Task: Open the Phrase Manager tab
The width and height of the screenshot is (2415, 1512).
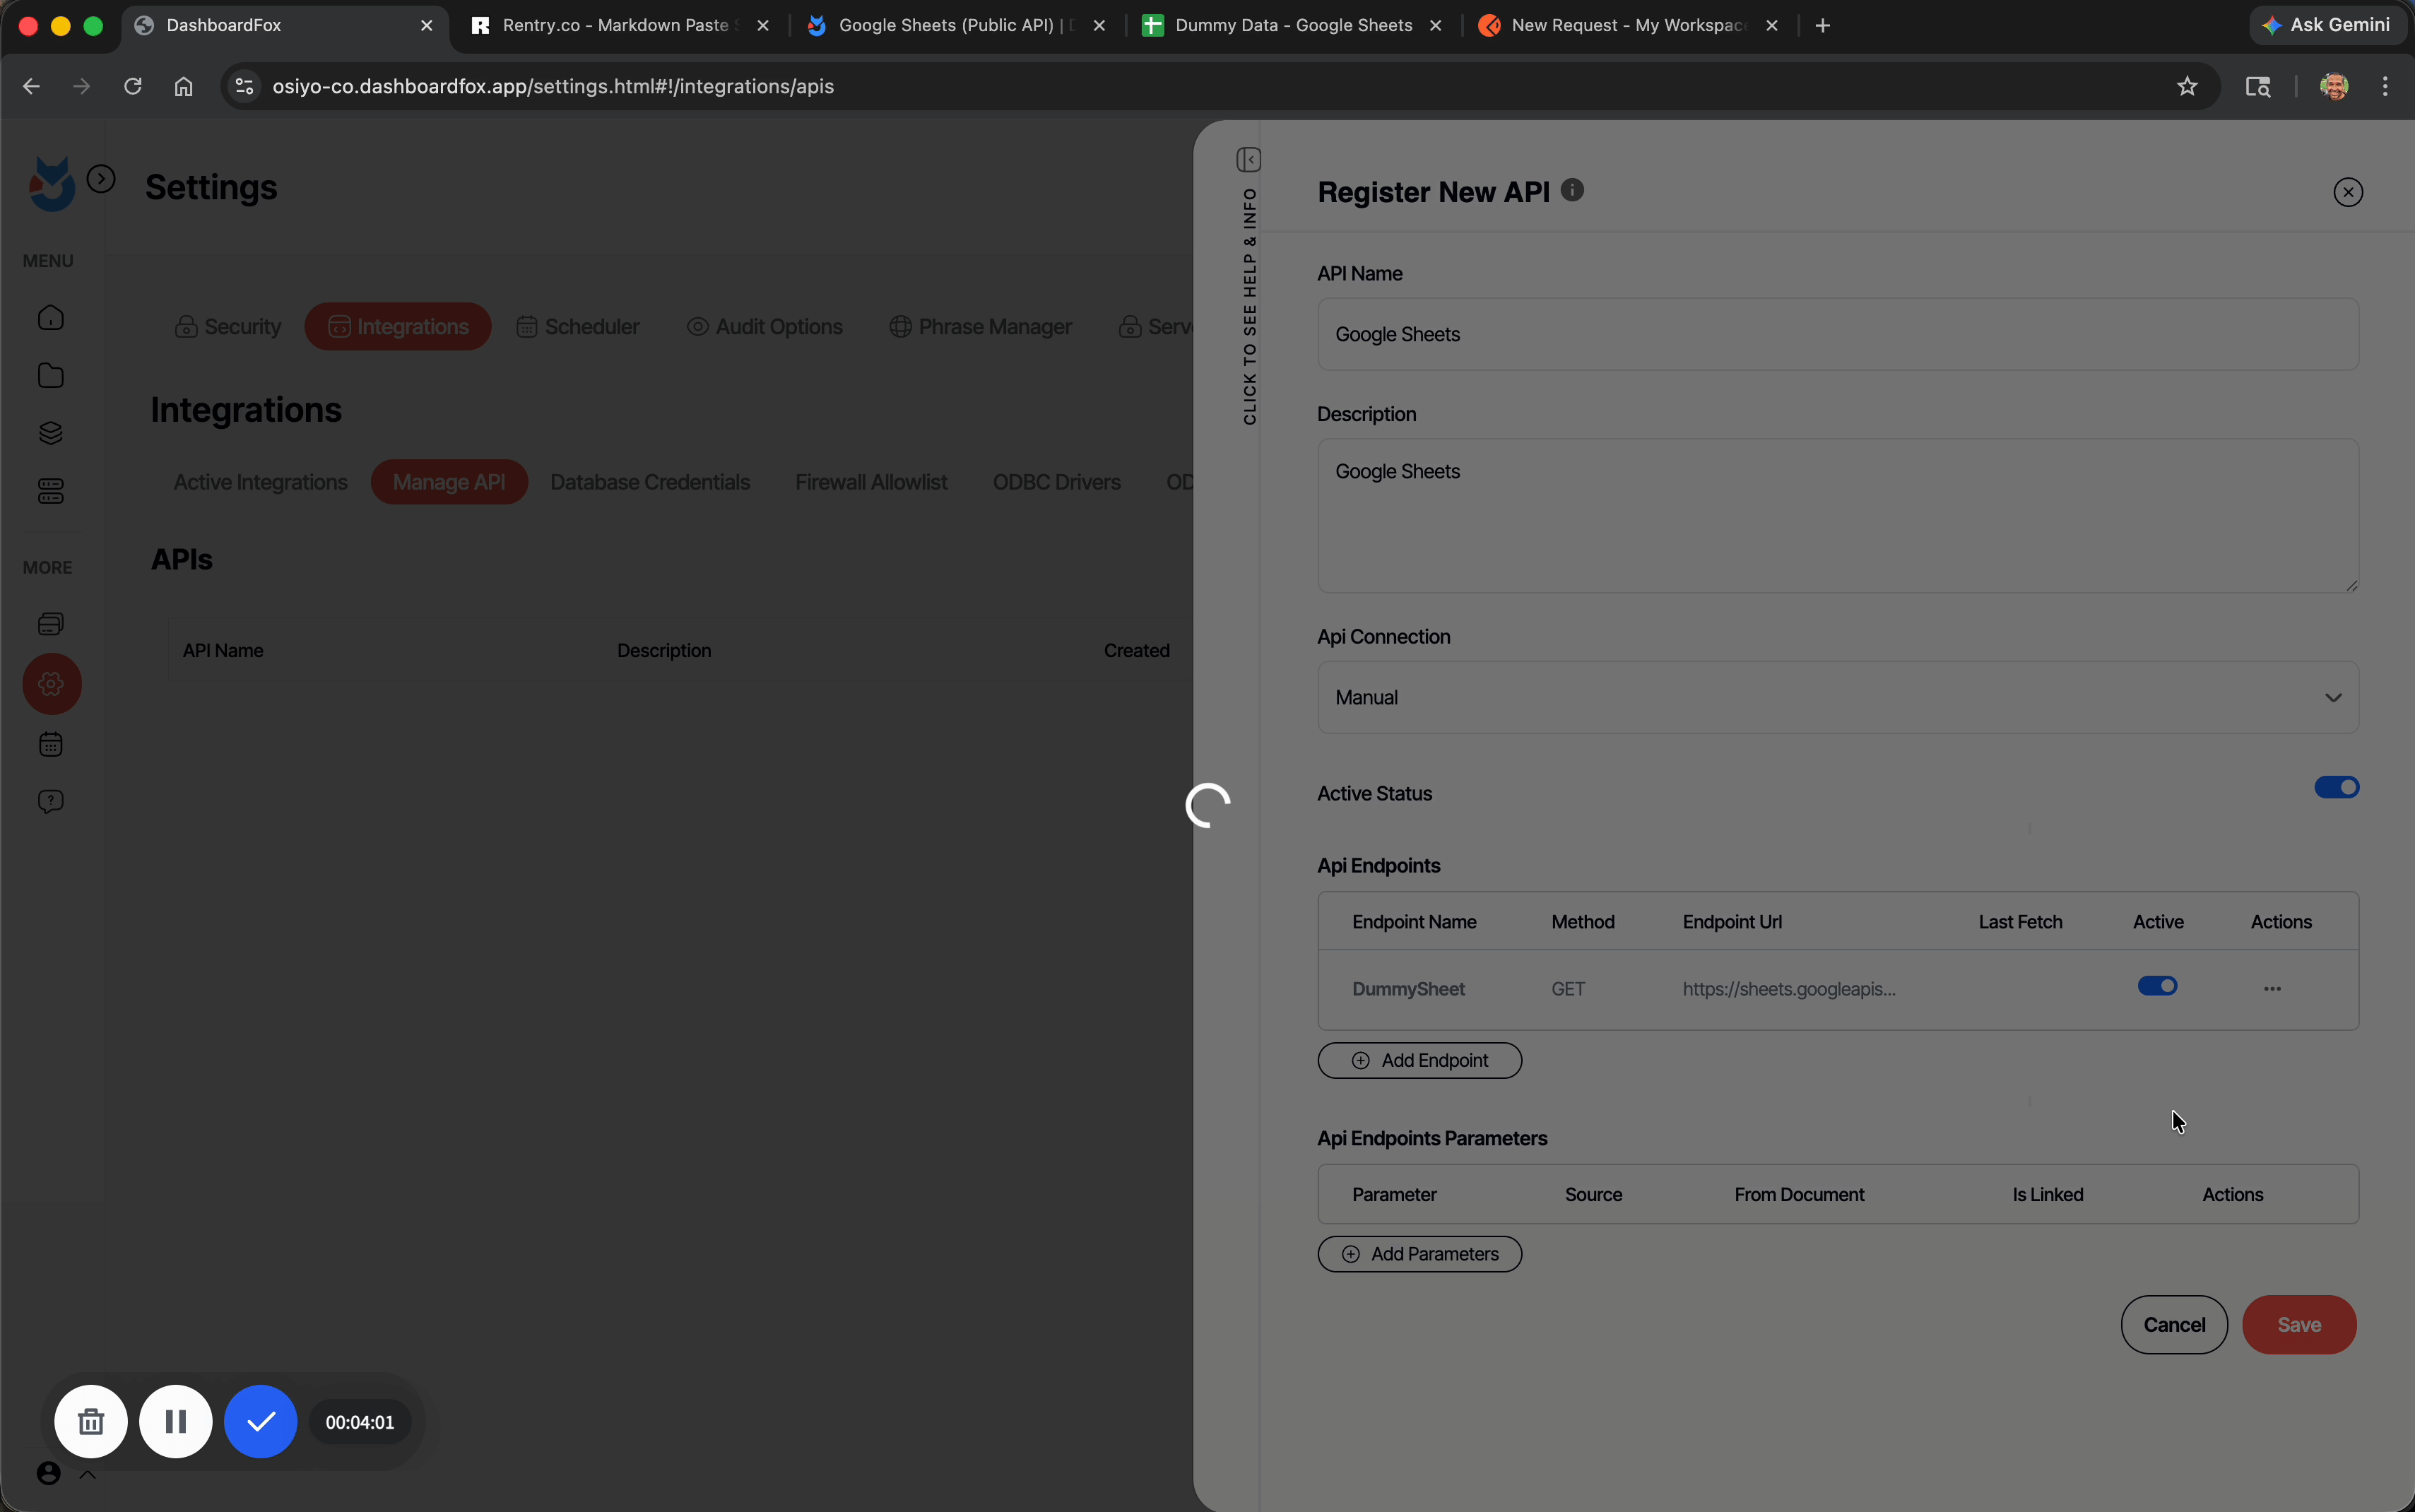Action: pyautogui.click(x=981, y=327)
